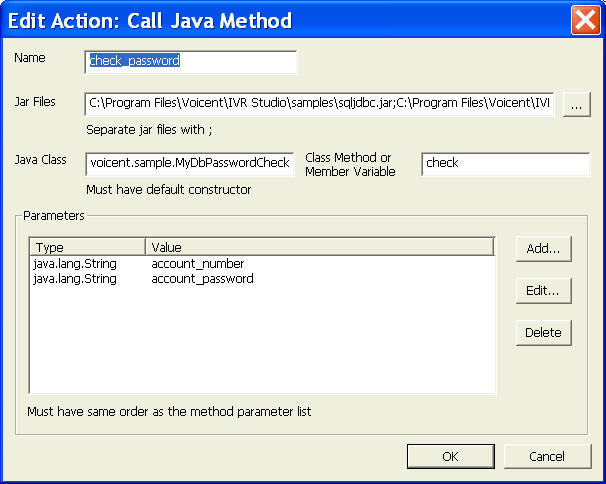Click the Value column header
This screenshot has height=484, width=606.
click(x=320, y=247)
